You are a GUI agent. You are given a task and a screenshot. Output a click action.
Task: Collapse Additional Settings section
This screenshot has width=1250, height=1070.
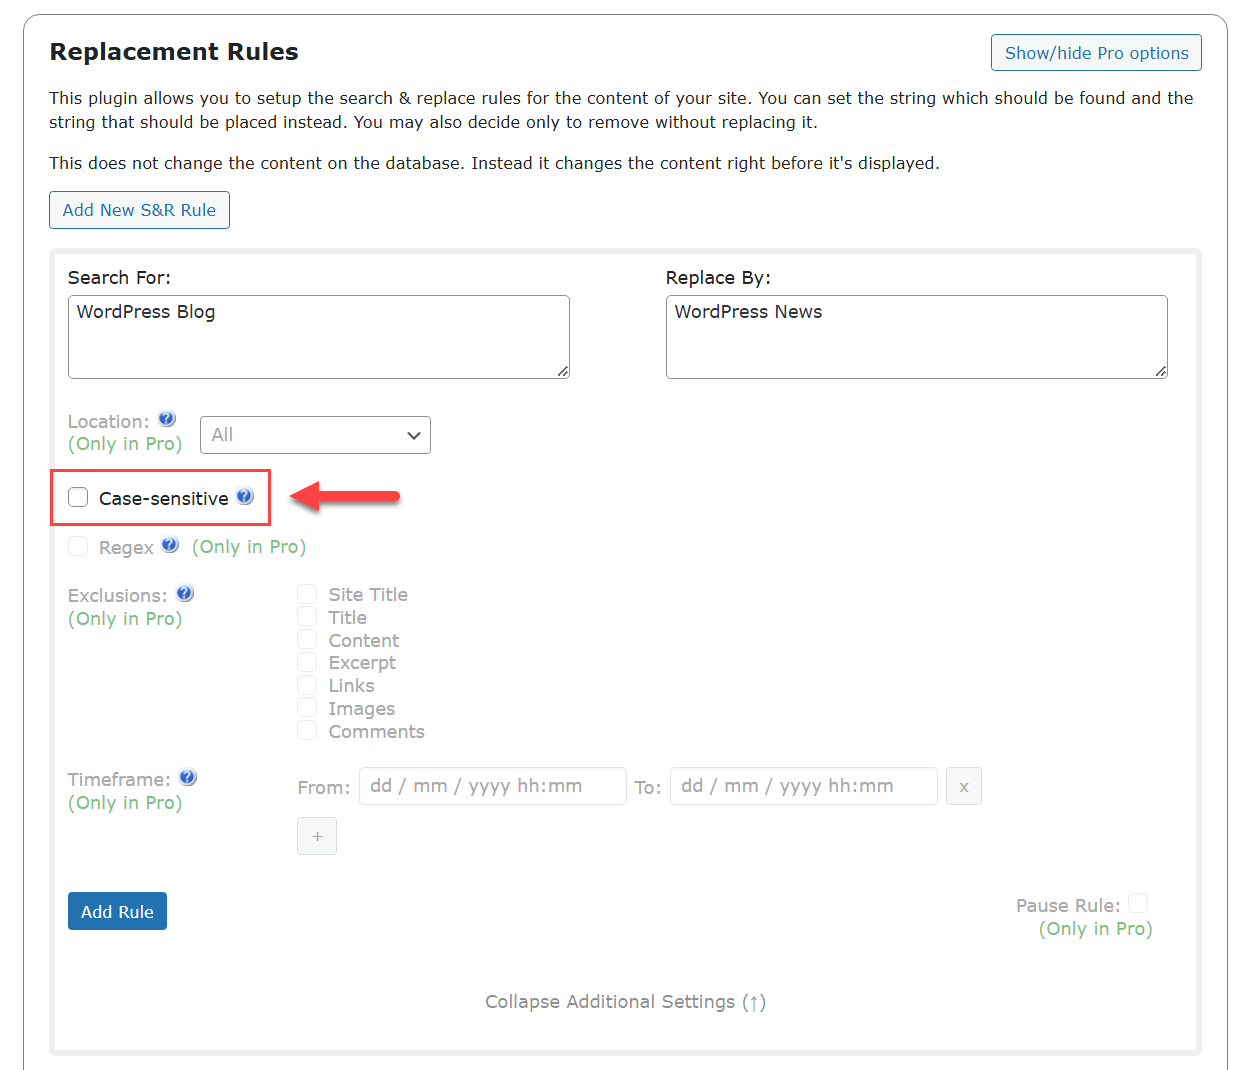coord(625,1002)
